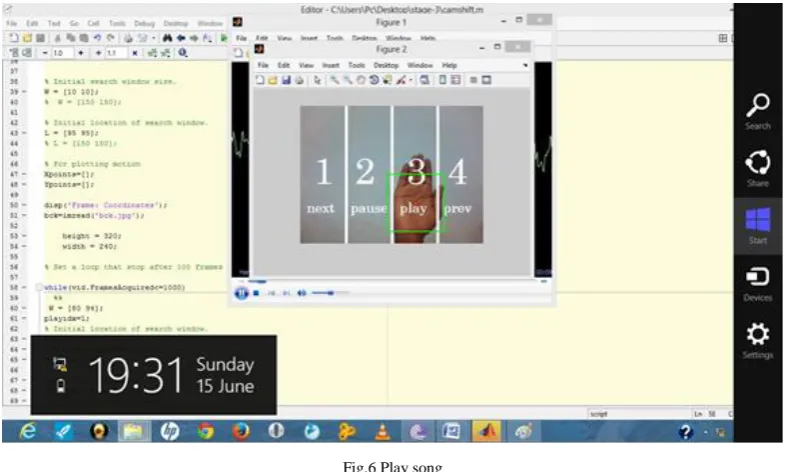The image size is (787, 472).
Task: Run script with green play icon
Action: (x=223, y=38)
